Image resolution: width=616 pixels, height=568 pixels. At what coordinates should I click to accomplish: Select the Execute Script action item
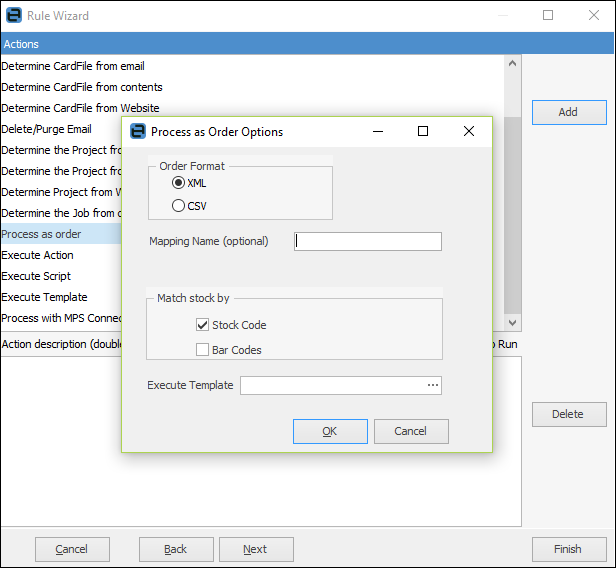coord(36,276)
